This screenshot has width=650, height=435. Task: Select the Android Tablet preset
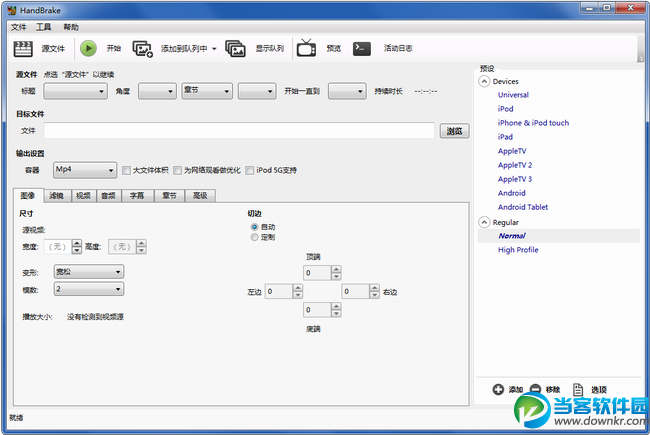[x=523, y=207]
